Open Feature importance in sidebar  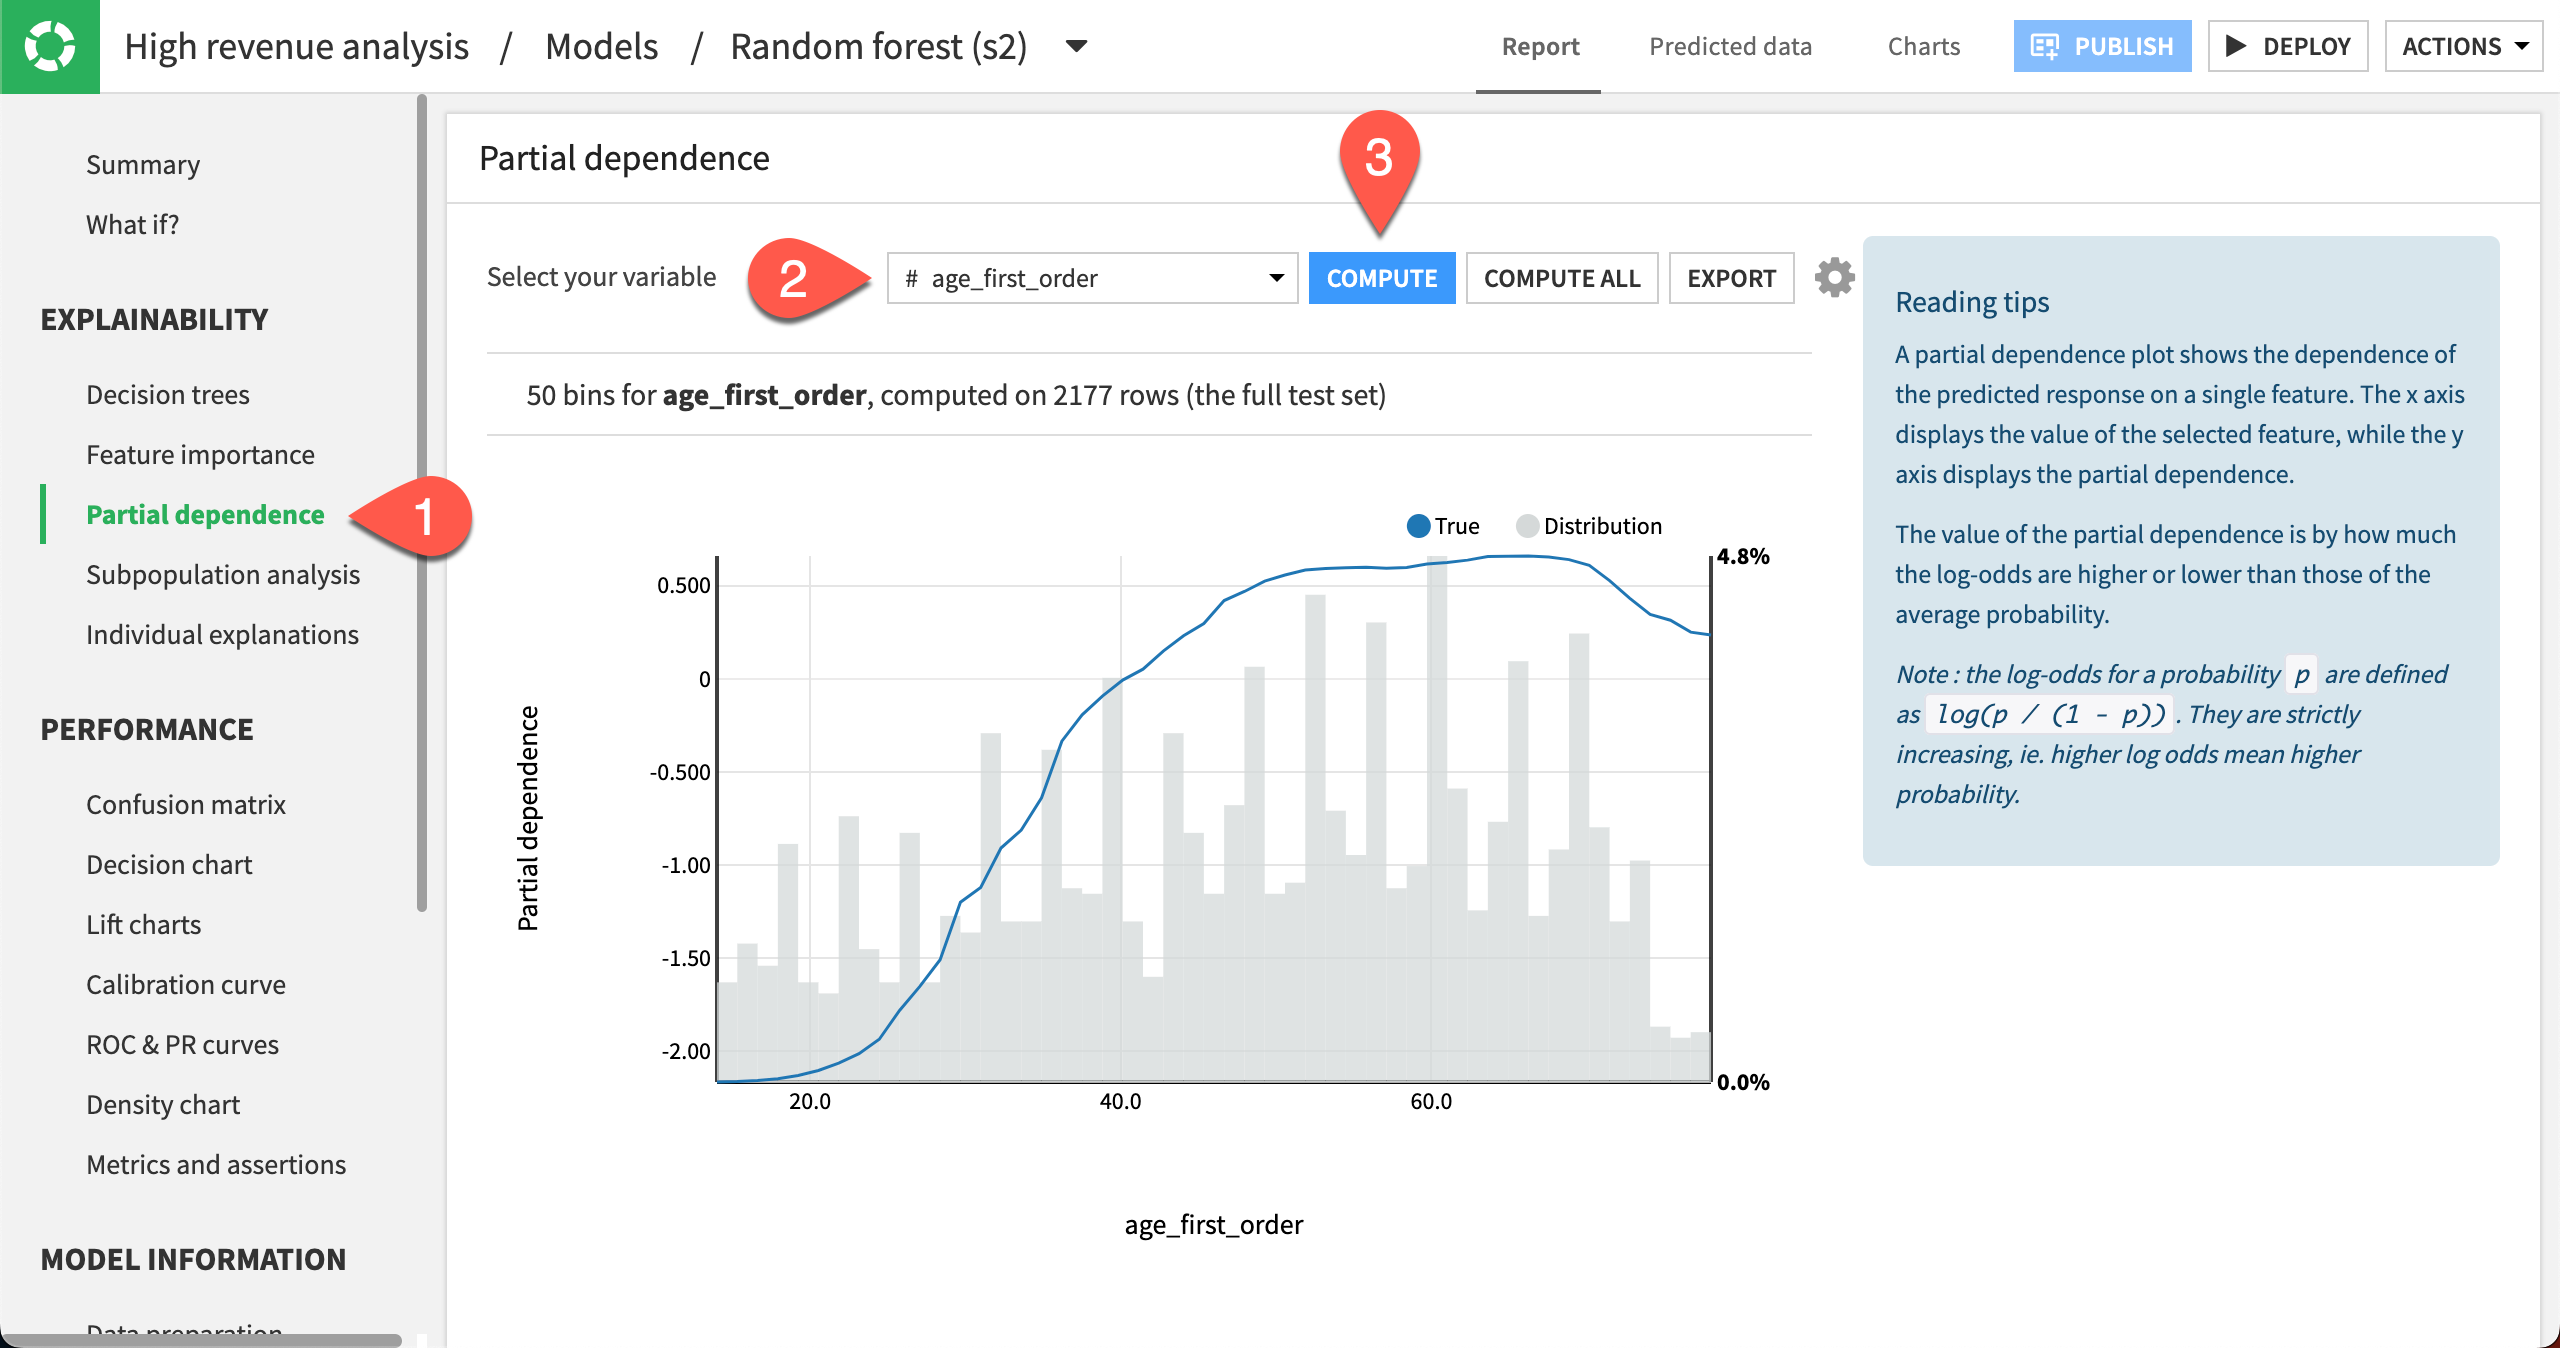point(200,455)
